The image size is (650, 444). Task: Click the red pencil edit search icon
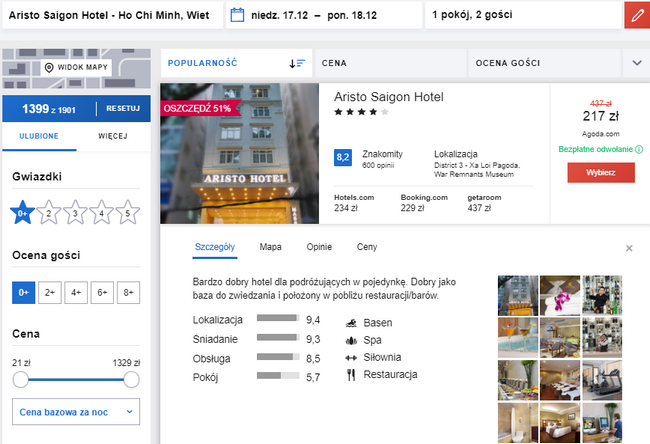[637, 16]
